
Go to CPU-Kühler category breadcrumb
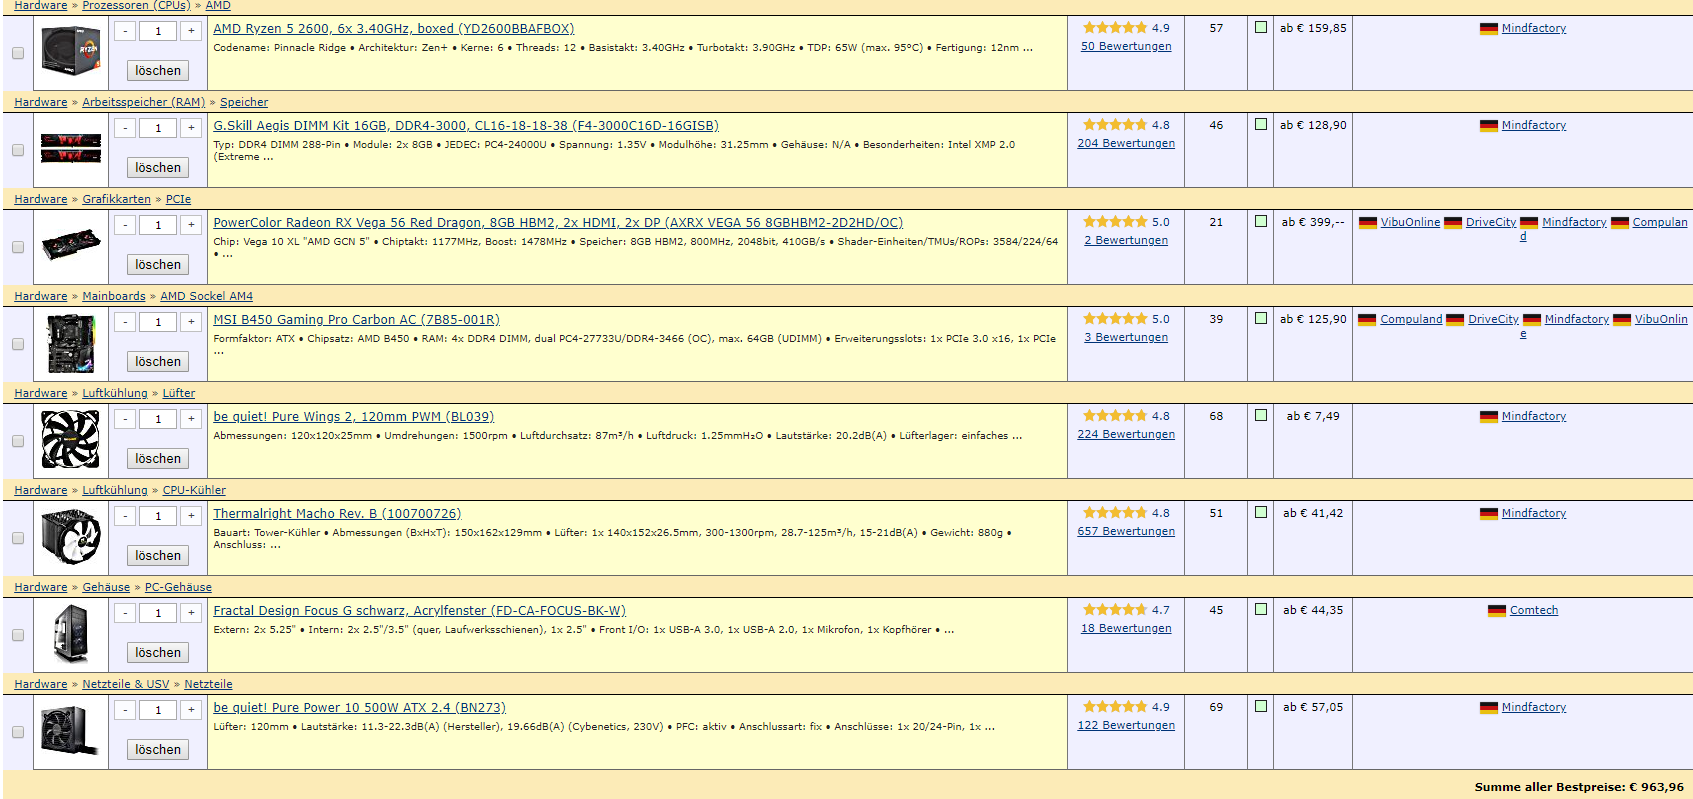(x=194, y=490)
